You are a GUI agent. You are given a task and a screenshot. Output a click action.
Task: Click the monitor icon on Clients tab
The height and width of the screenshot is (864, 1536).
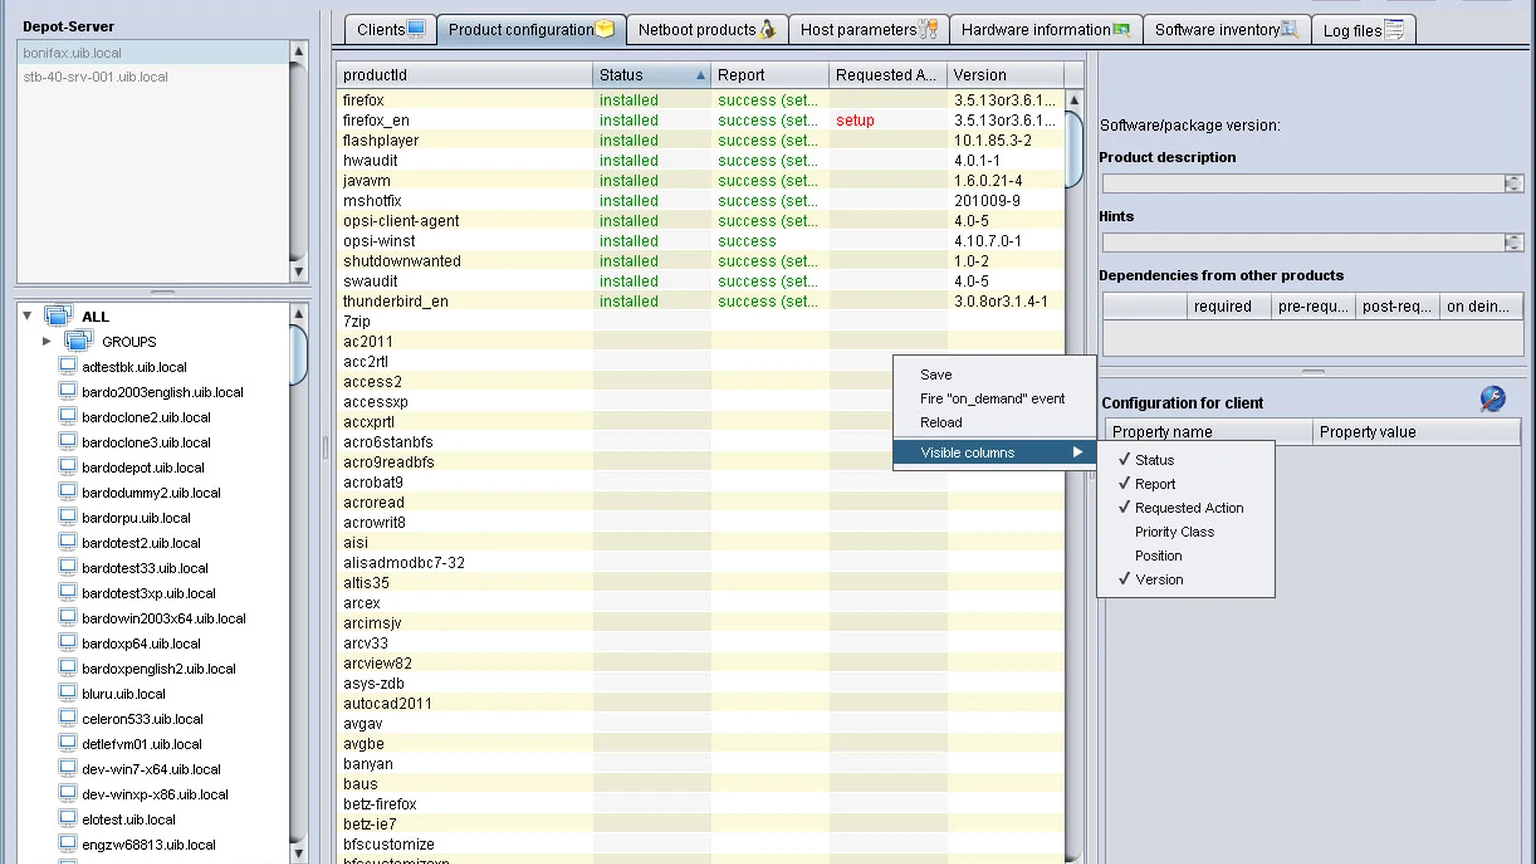pyautogui.click(x=417, y=28)
